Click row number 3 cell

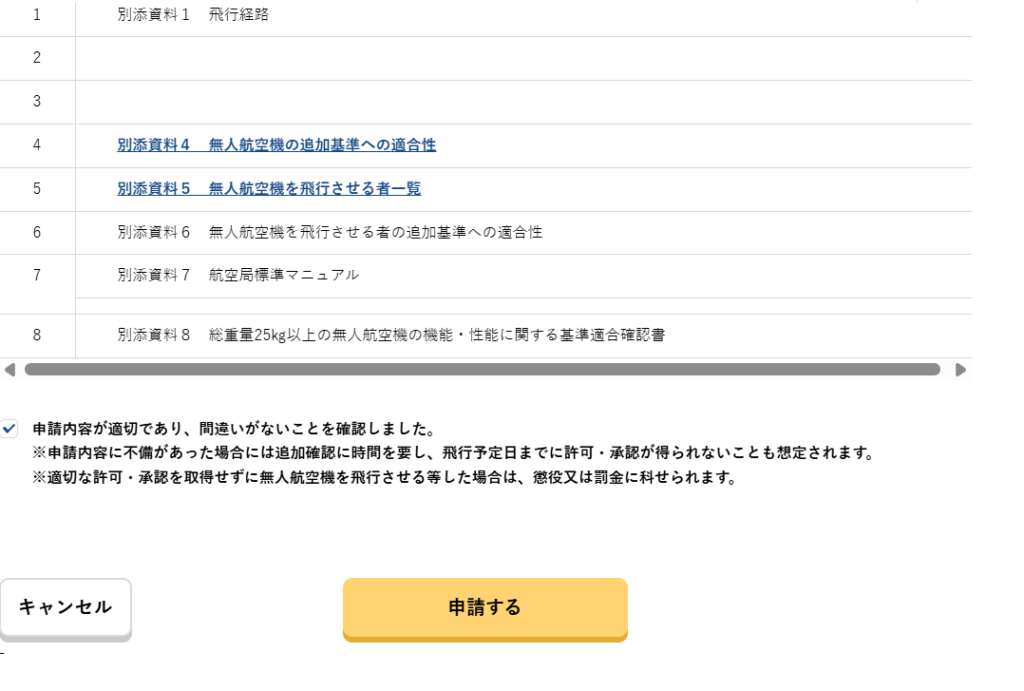coord(37,101)
